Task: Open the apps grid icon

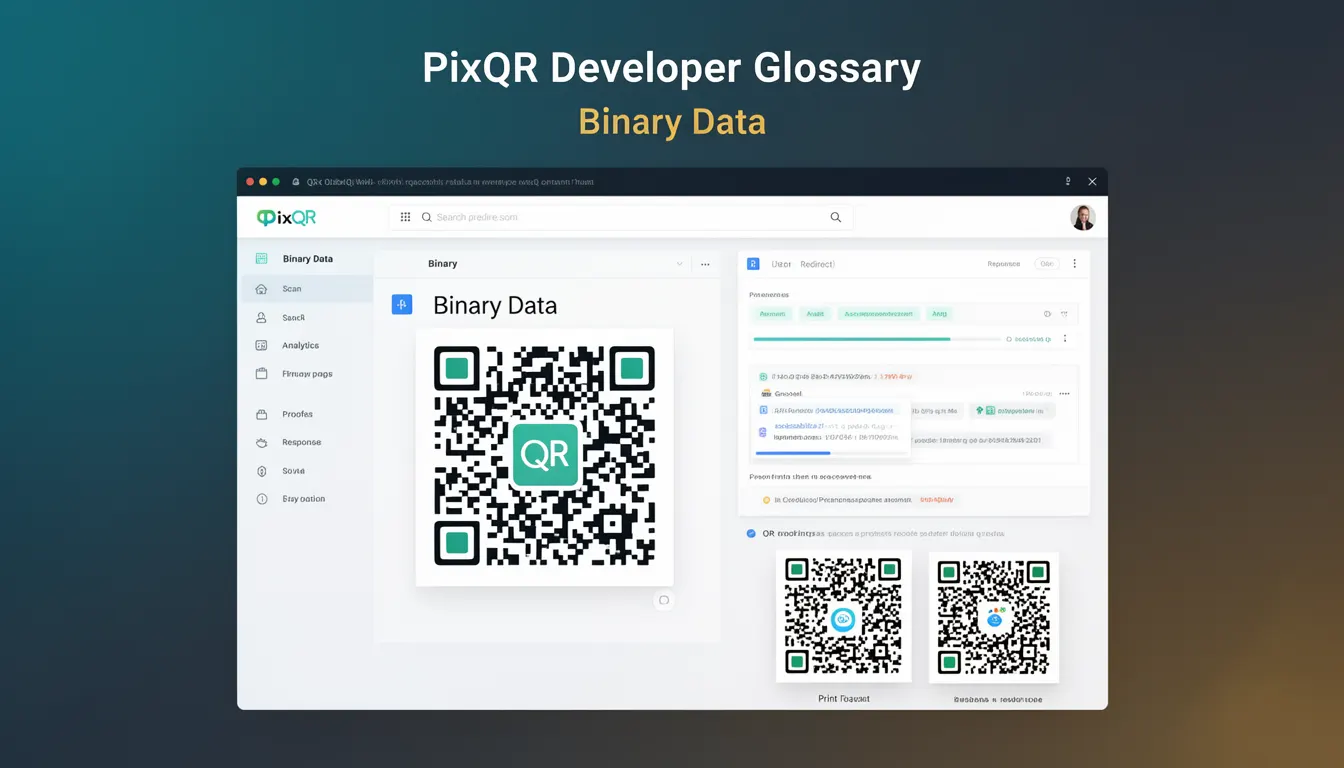Action: click(x=405, y=217)
